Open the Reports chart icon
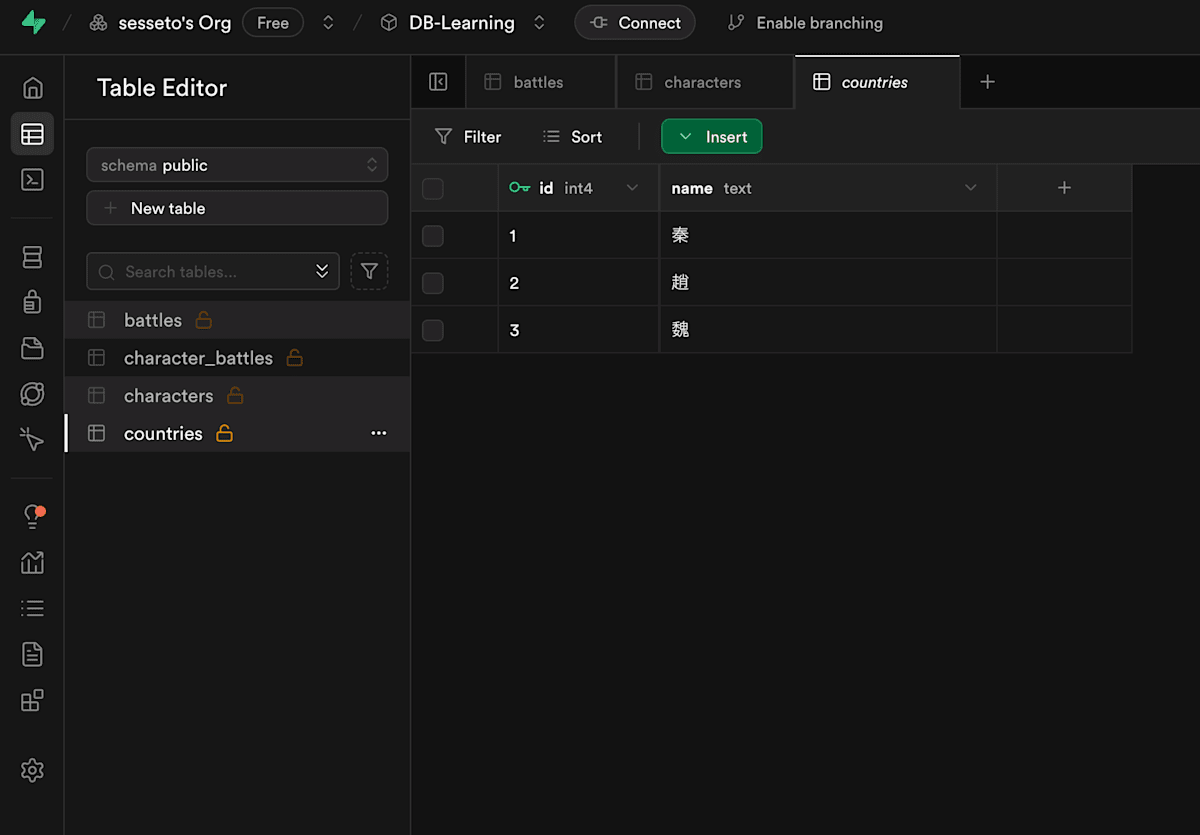 (32, 563)
